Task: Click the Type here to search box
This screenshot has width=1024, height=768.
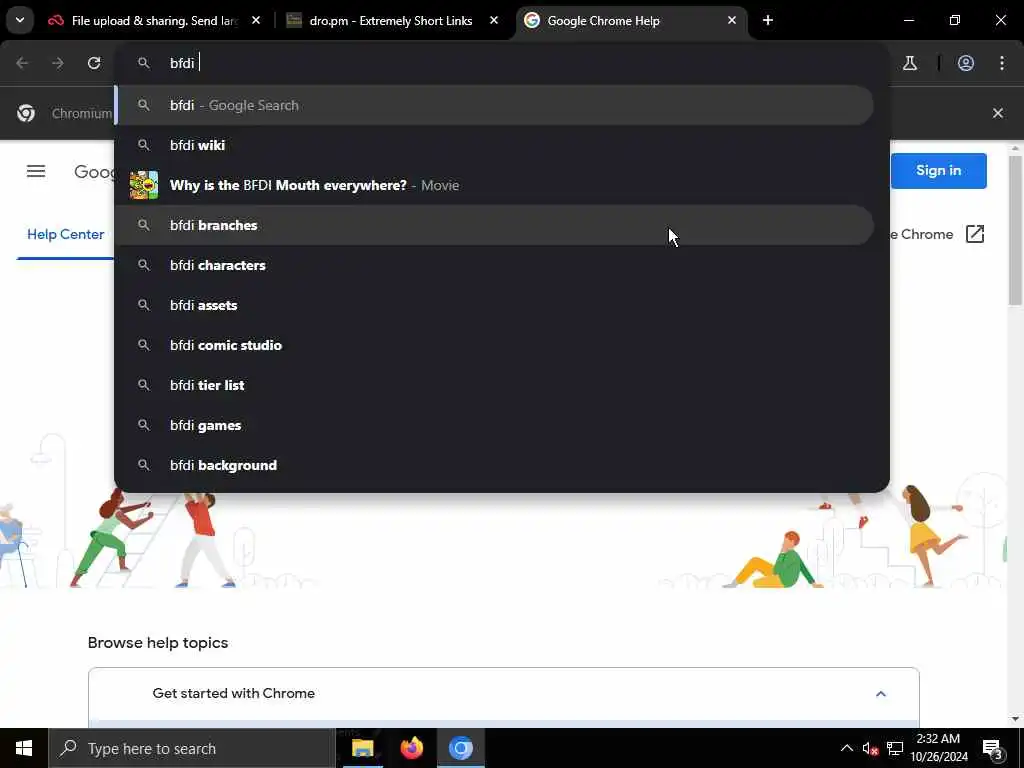Action: pyautogui.click(x=192, y=748)
